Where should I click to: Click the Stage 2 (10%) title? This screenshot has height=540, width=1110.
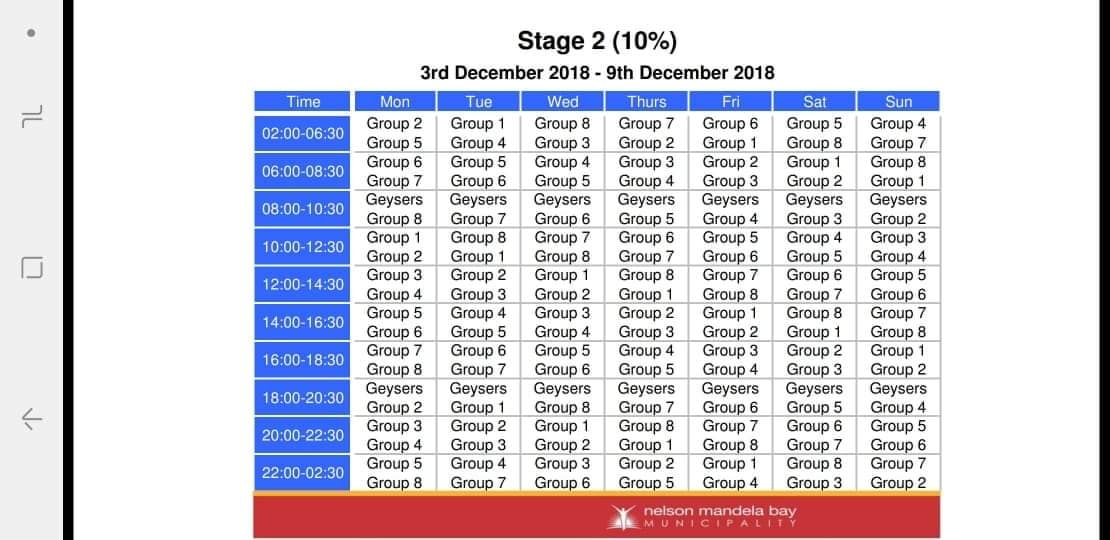pyautogui.click(x=597, y=41)
